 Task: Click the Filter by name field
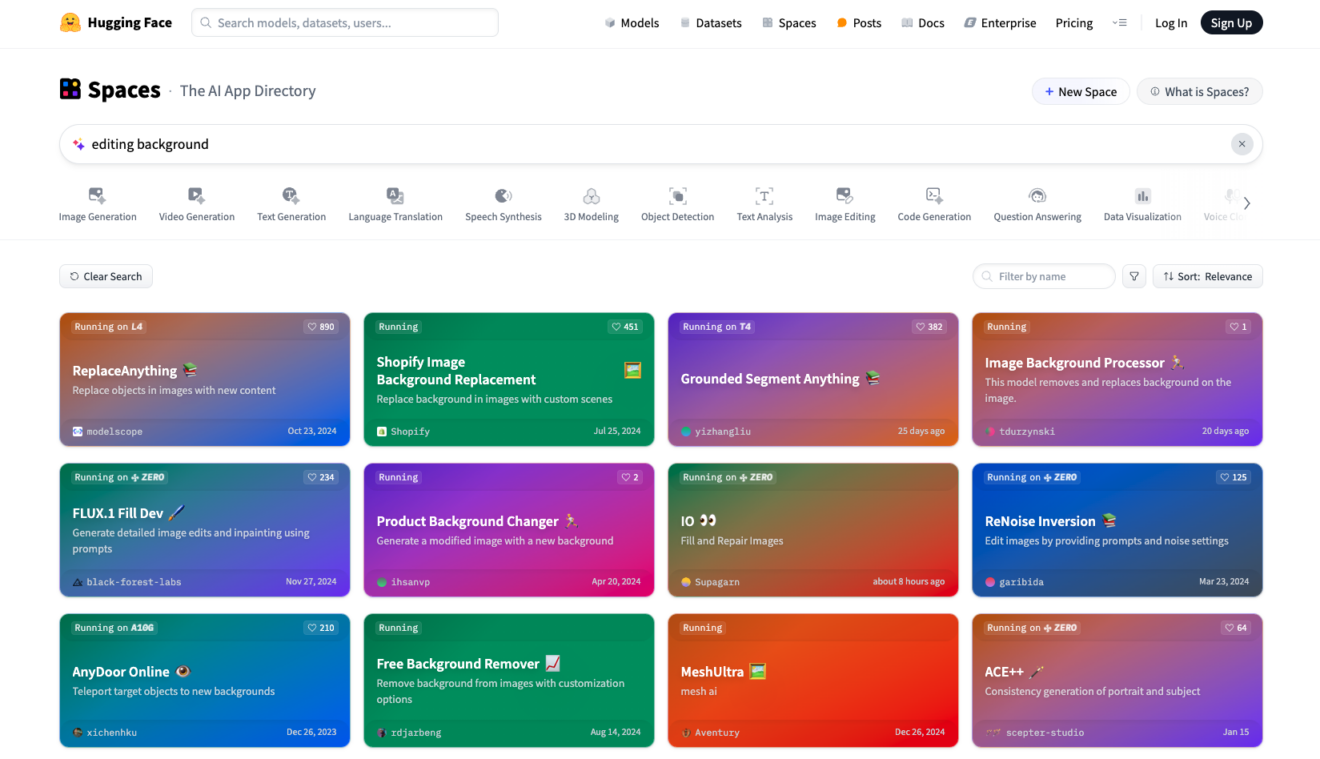click(1043, 276)
